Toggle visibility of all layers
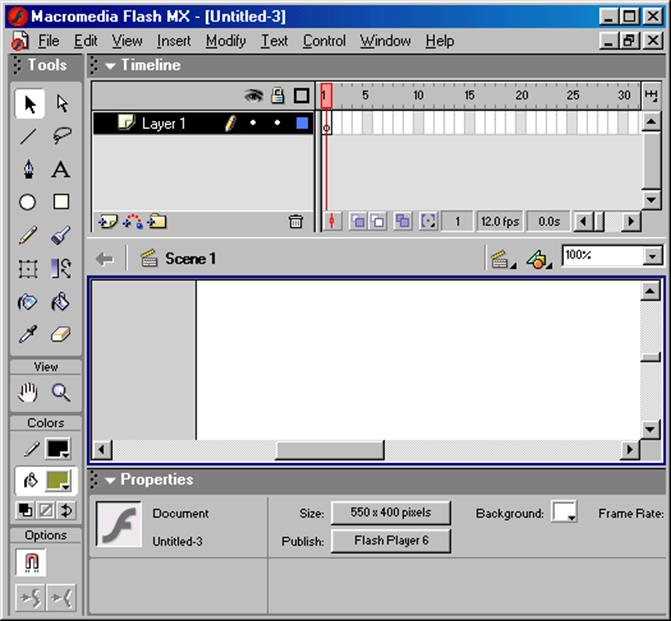This screenshot has height=621, width=671. click(253, 95)
